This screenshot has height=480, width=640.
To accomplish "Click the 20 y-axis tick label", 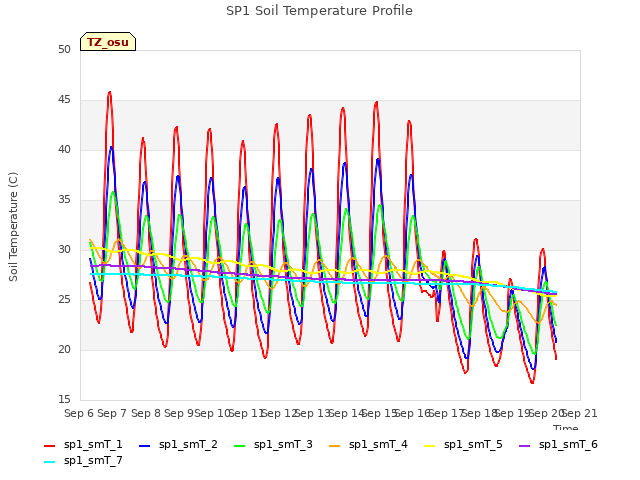I will pos(64,349).
